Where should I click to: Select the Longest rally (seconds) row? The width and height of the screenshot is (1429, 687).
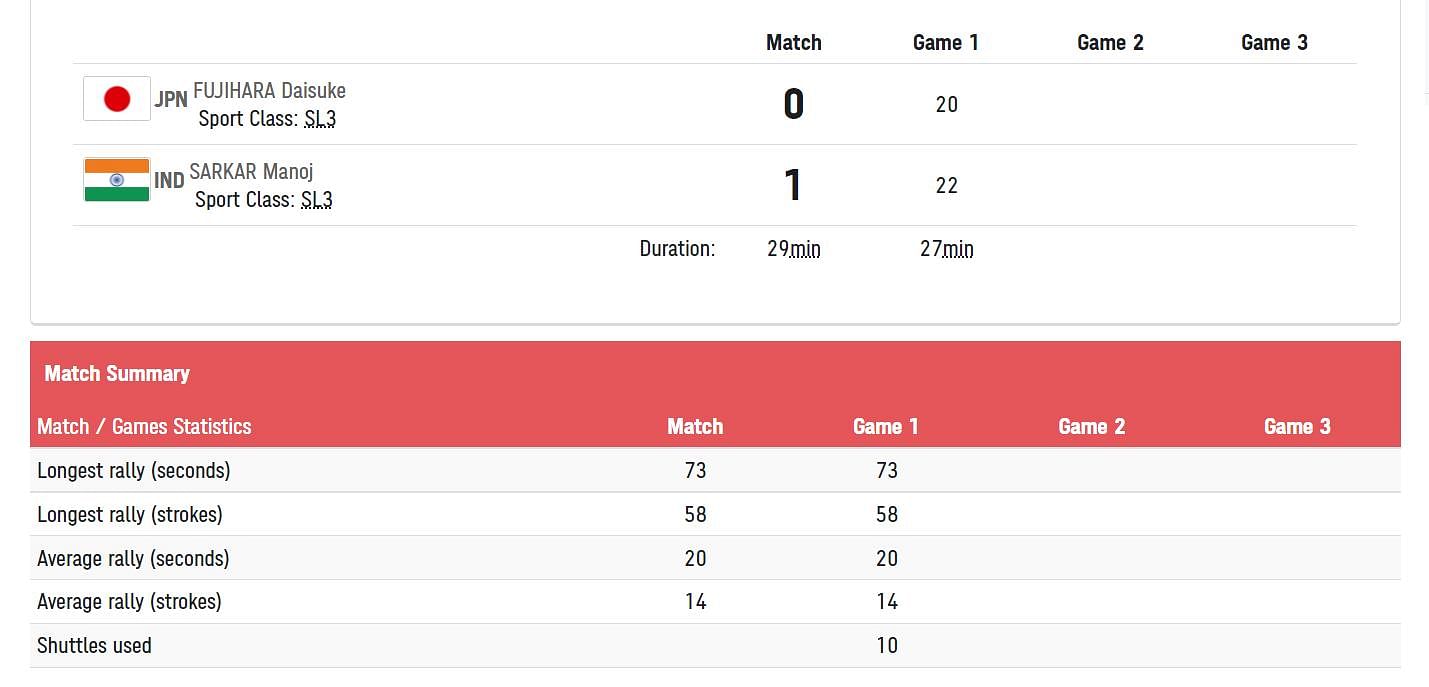pyautogui.click(x=715, y=470)
